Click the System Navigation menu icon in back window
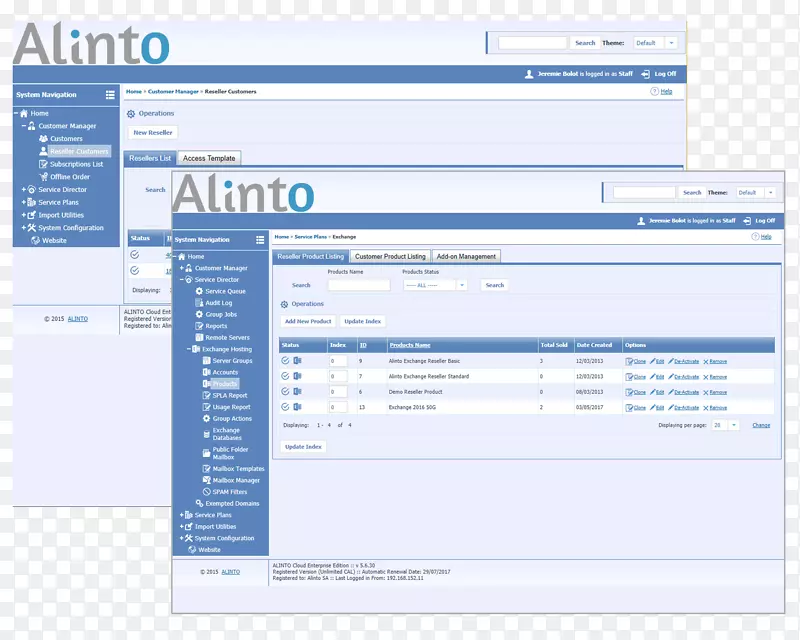Image resolution: width=800 pixels, height=640 pixels. tap(110, 95)
